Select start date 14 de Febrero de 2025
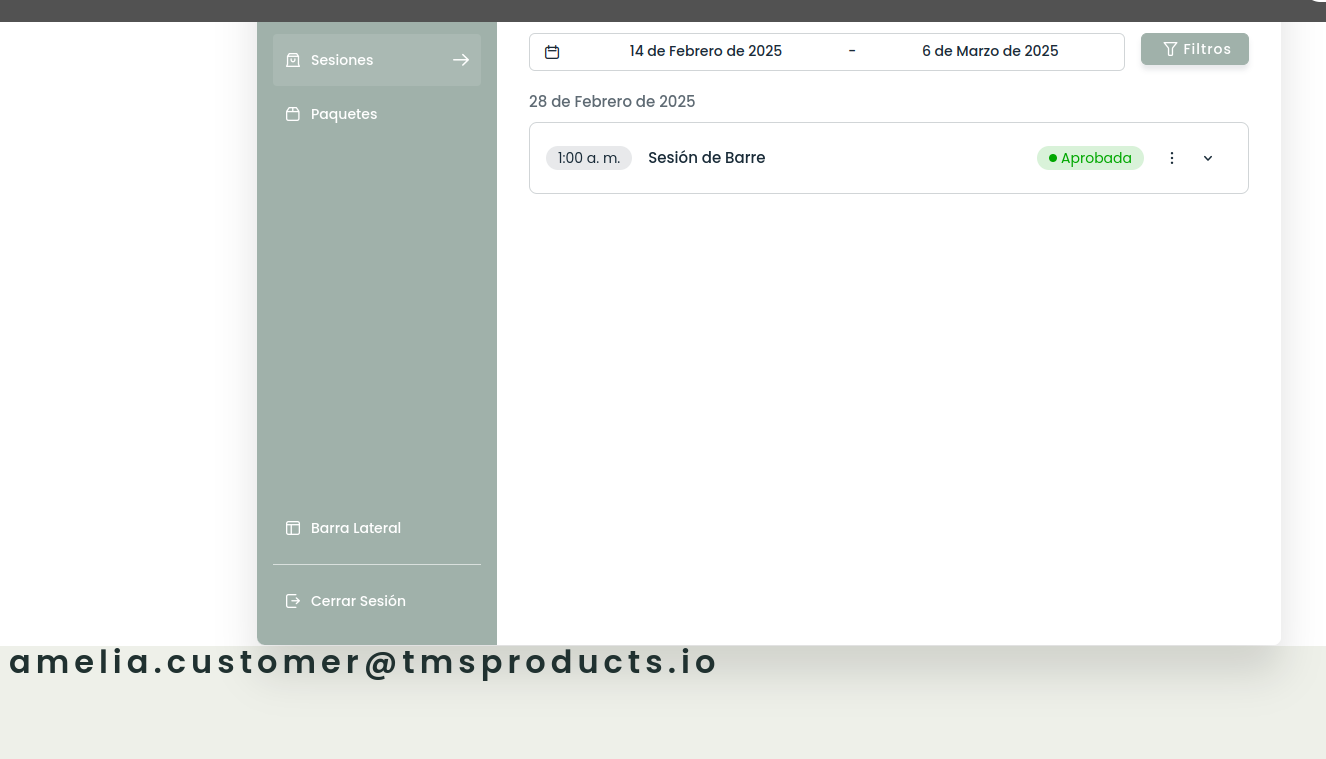1326x759 pixels. 705,51
